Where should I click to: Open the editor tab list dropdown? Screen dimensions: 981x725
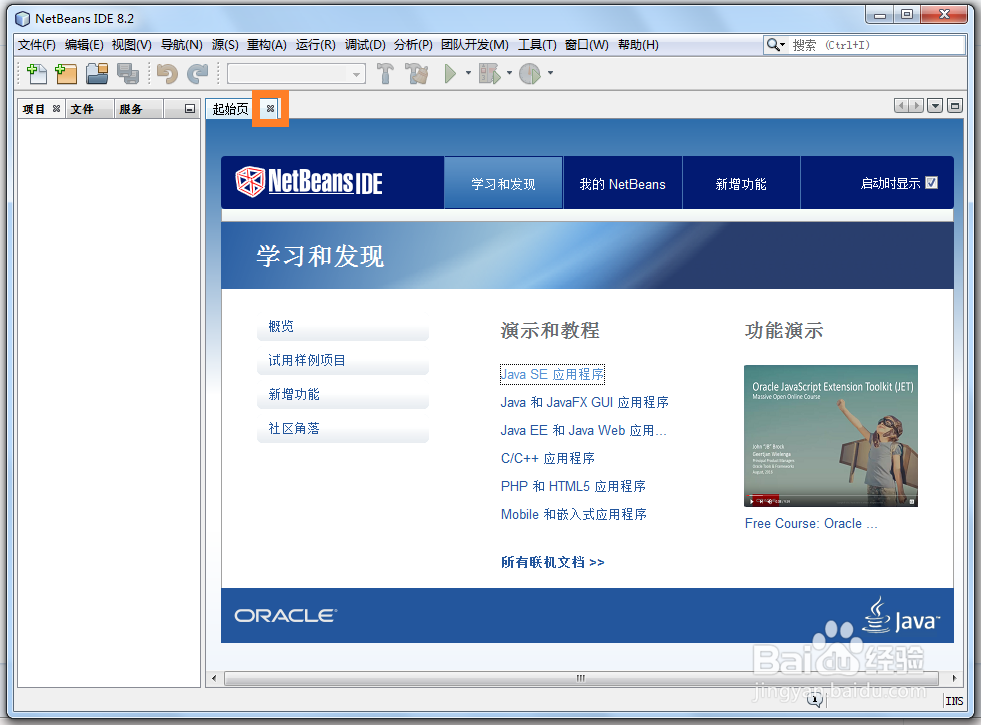tap(936, 104)
